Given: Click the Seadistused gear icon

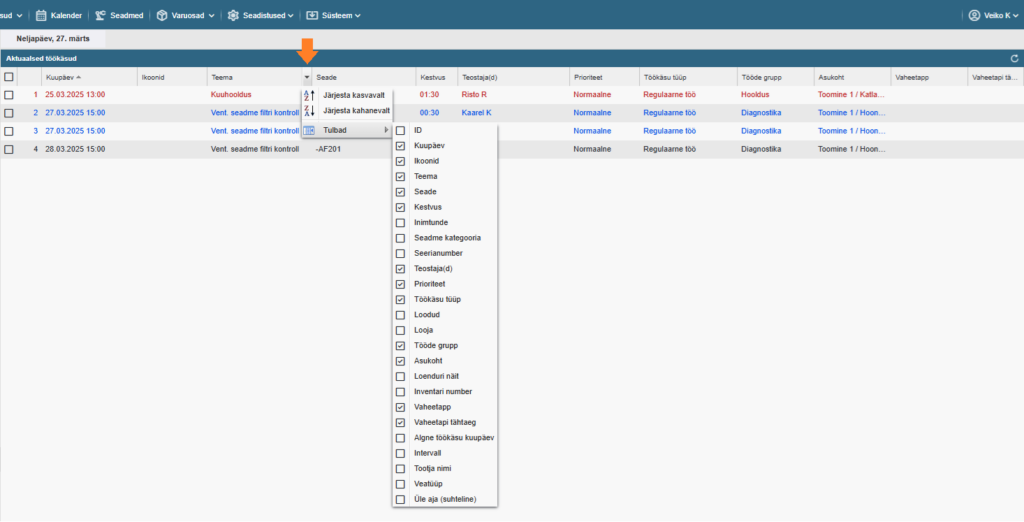Looking at the screenshot, I should pos(233,15).
